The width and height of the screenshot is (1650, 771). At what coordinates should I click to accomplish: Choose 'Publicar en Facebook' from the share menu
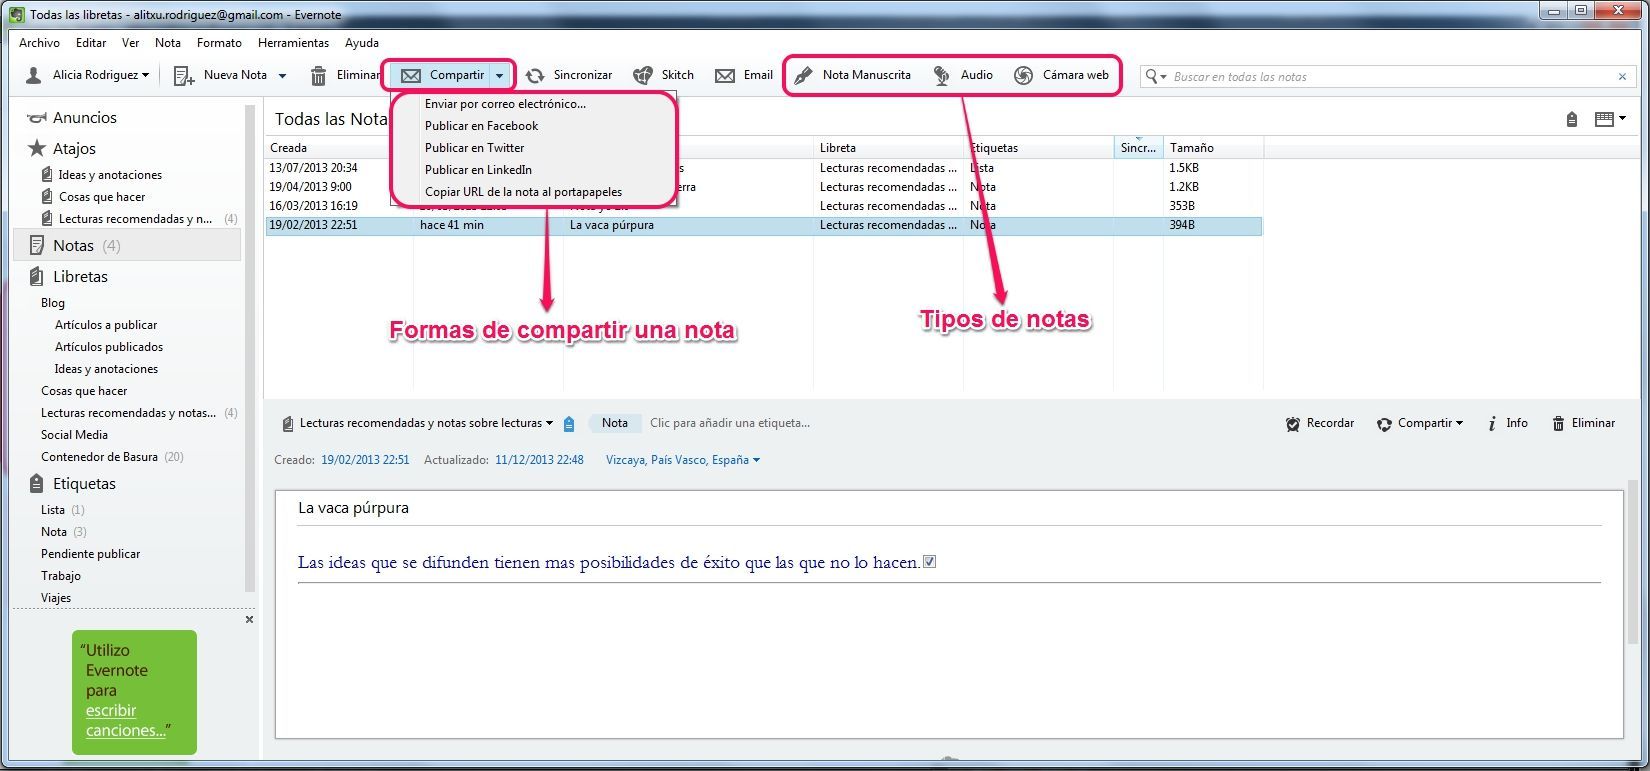point(534,126)
